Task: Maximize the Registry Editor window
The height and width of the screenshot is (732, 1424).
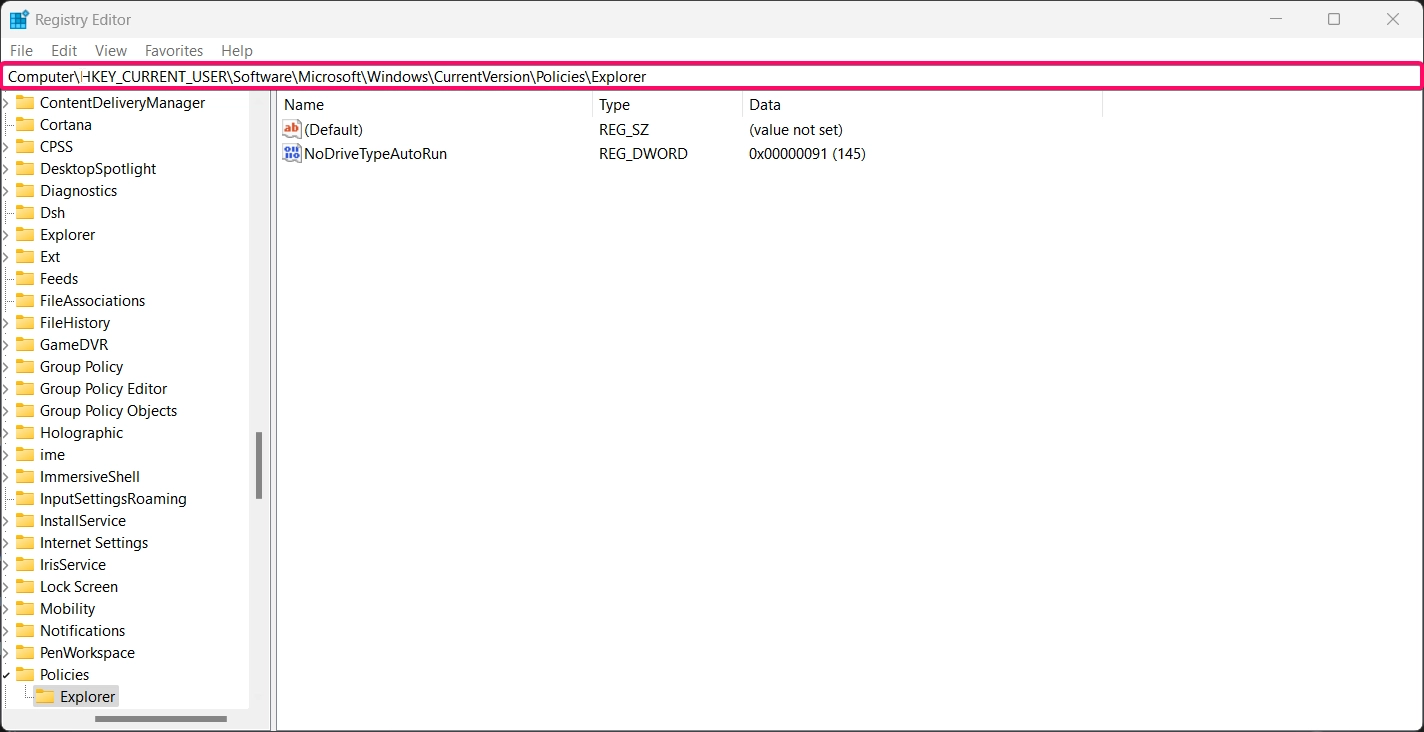Action: pos(1333,19)
